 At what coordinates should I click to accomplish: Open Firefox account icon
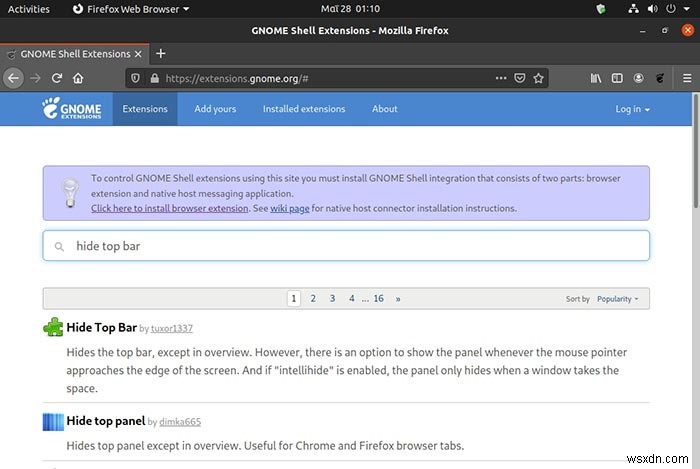tap(638, 79)
